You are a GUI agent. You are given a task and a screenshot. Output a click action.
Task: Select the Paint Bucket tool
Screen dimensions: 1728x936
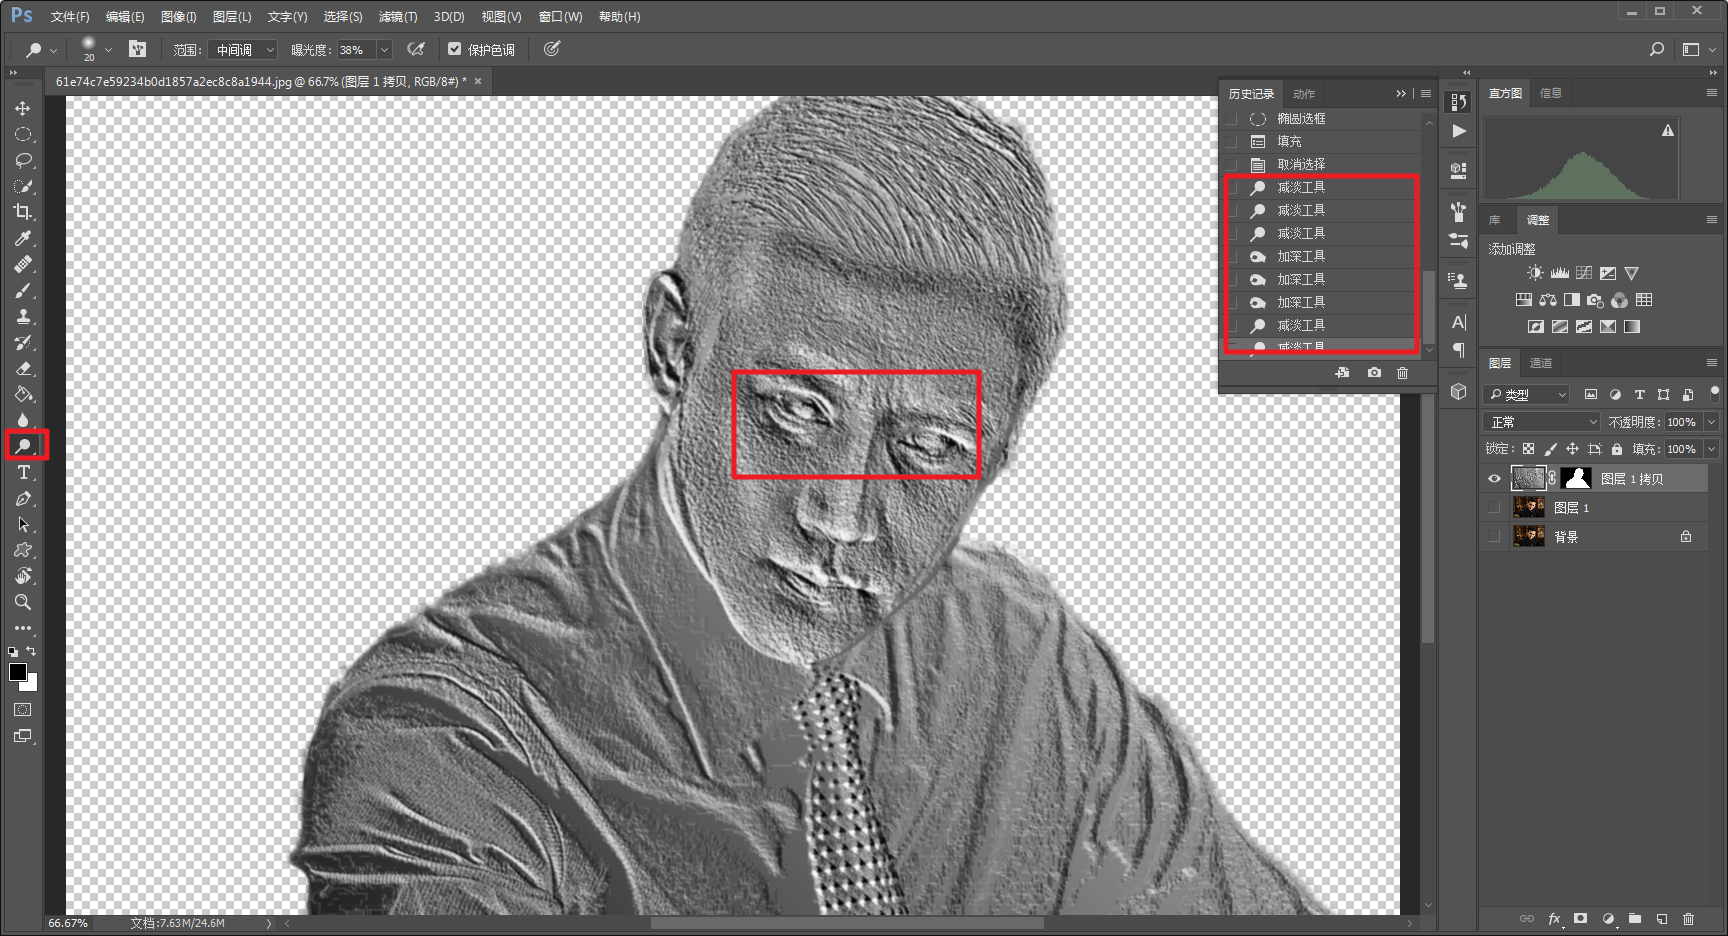22,394
